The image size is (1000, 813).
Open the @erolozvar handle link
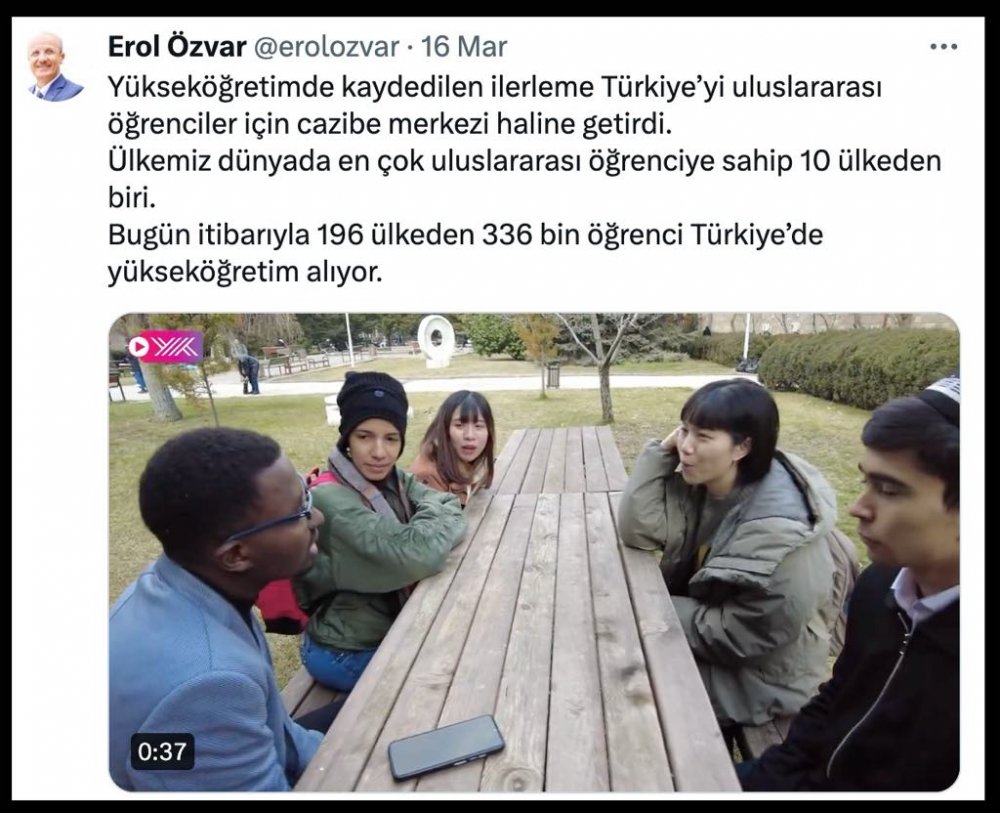(x=327, y=48)
